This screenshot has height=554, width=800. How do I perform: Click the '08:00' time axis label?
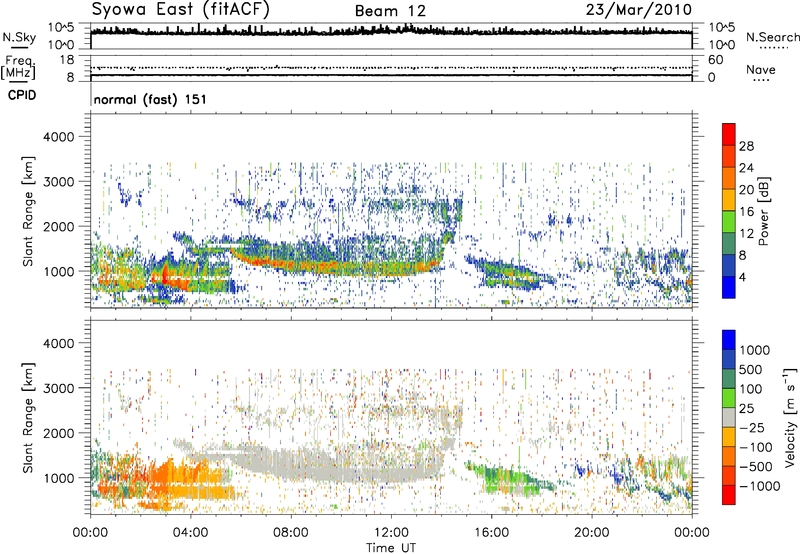[290, 533]
